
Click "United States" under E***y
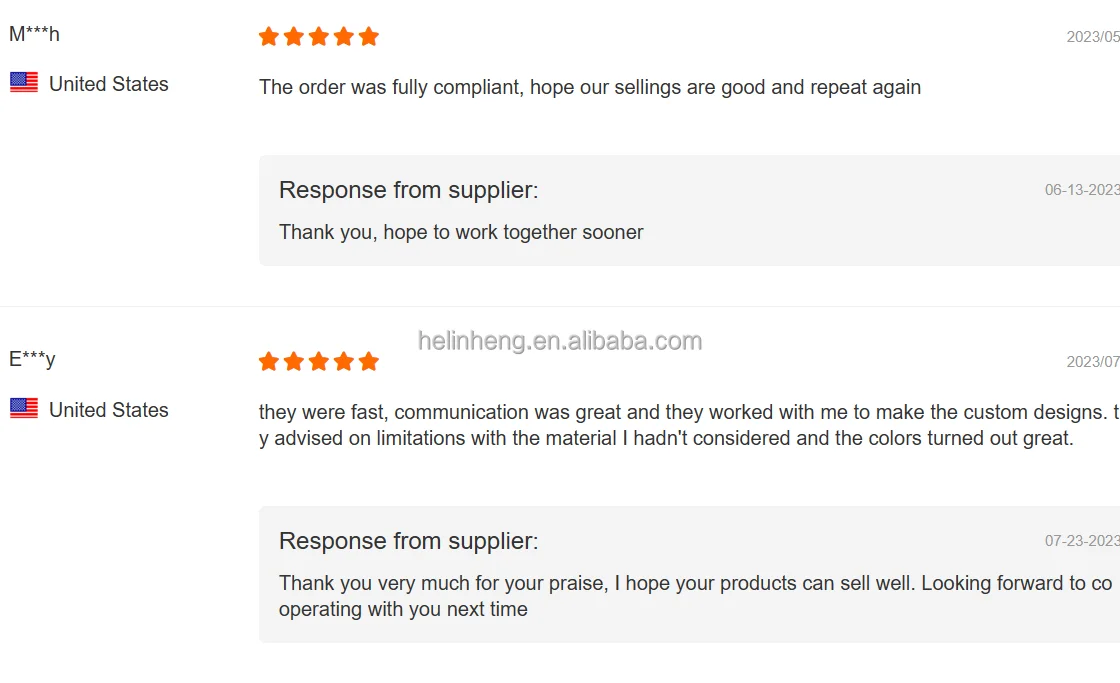coord(108,410)
